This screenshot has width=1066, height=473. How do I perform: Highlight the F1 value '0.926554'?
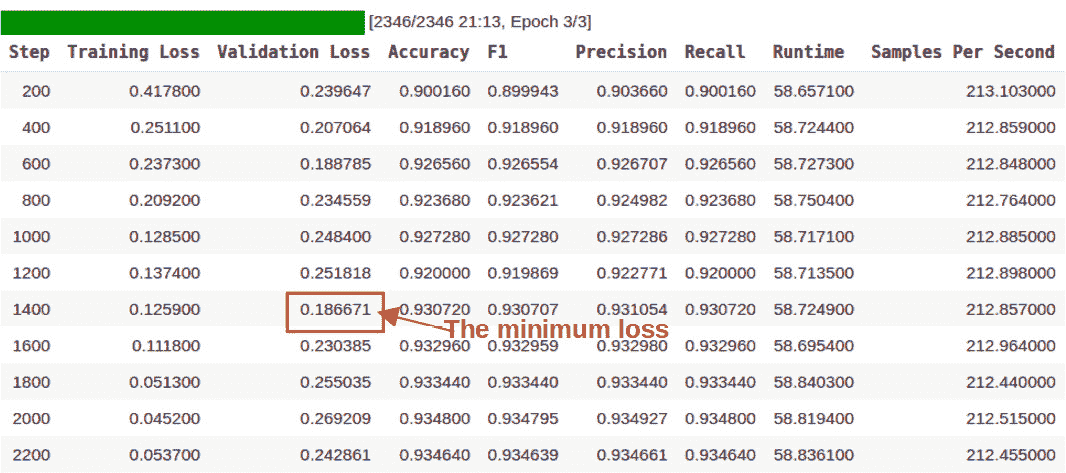tap(523, 164)
